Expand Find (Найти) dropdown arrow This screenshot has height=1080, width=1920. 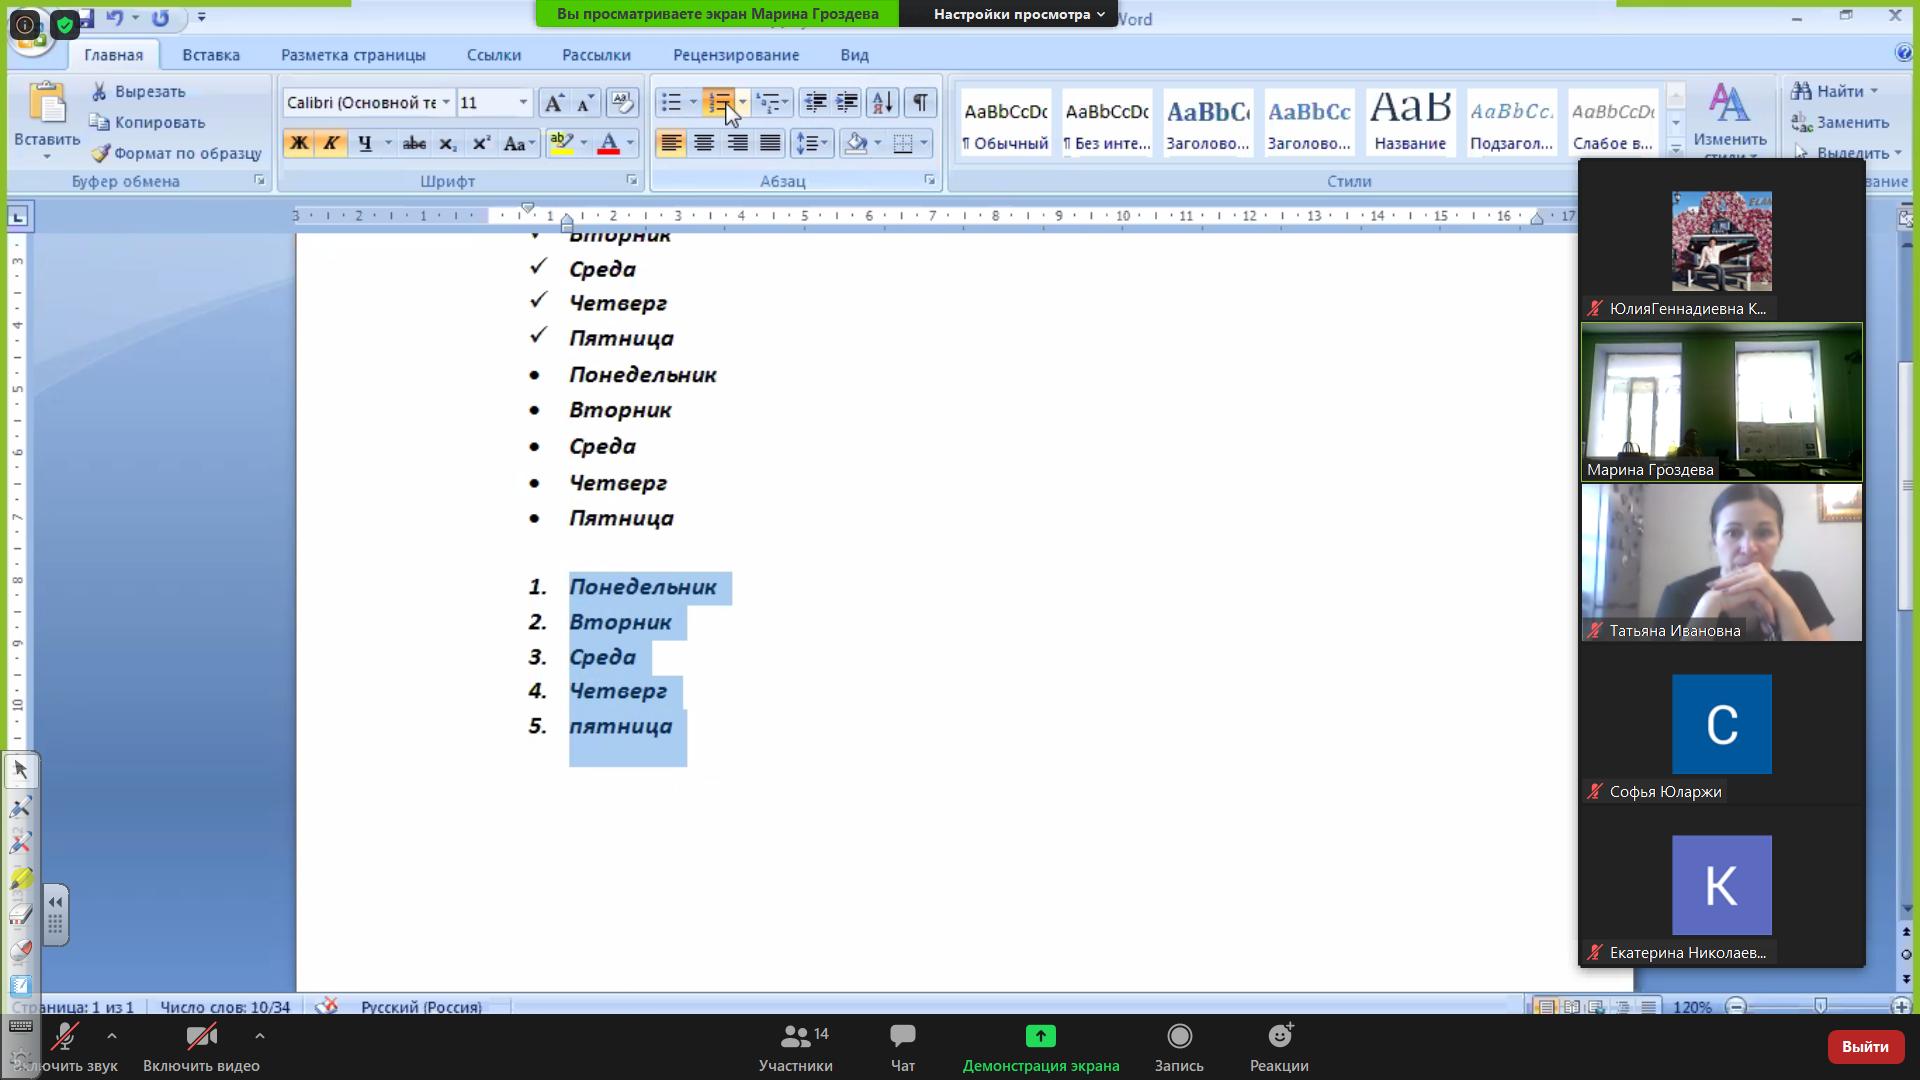tap(1874, 91)
